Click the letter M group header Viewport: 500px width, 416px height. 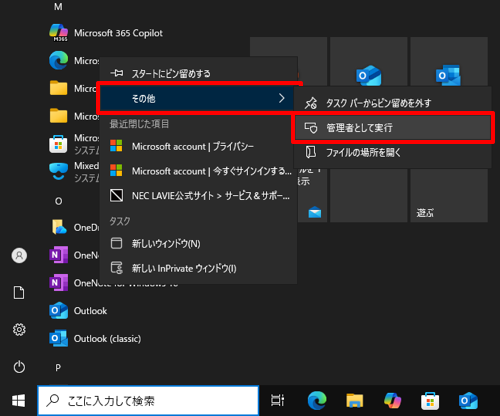(x=58, y=7)
